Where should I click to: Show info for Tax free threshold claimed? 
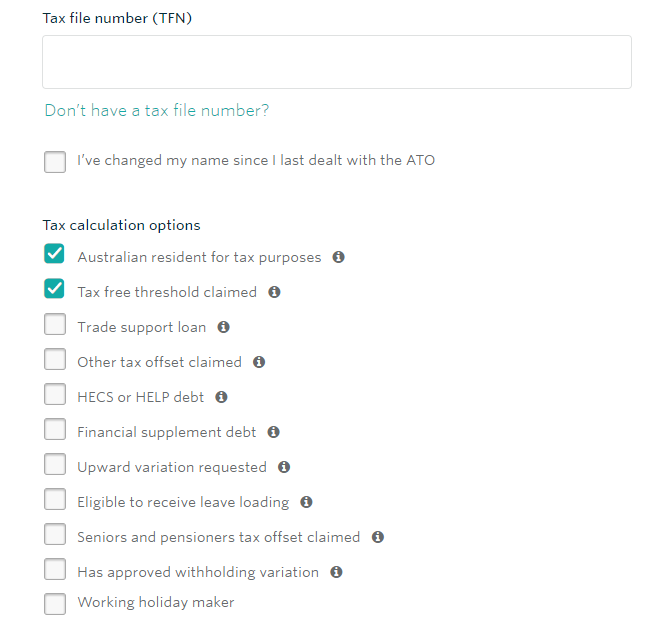point(274,292)
